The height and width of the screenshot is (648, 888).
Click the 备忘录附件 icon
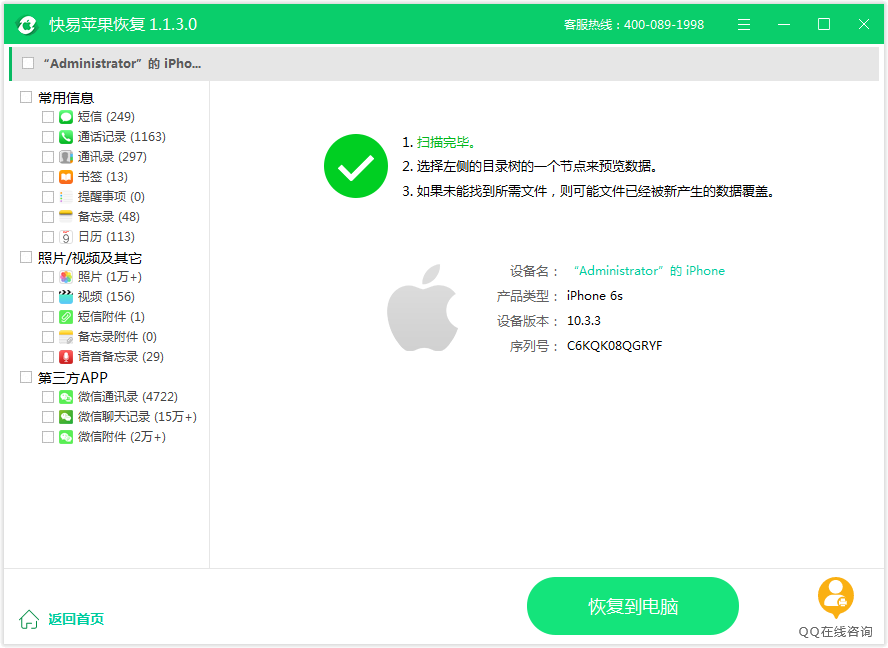[66, 337]
